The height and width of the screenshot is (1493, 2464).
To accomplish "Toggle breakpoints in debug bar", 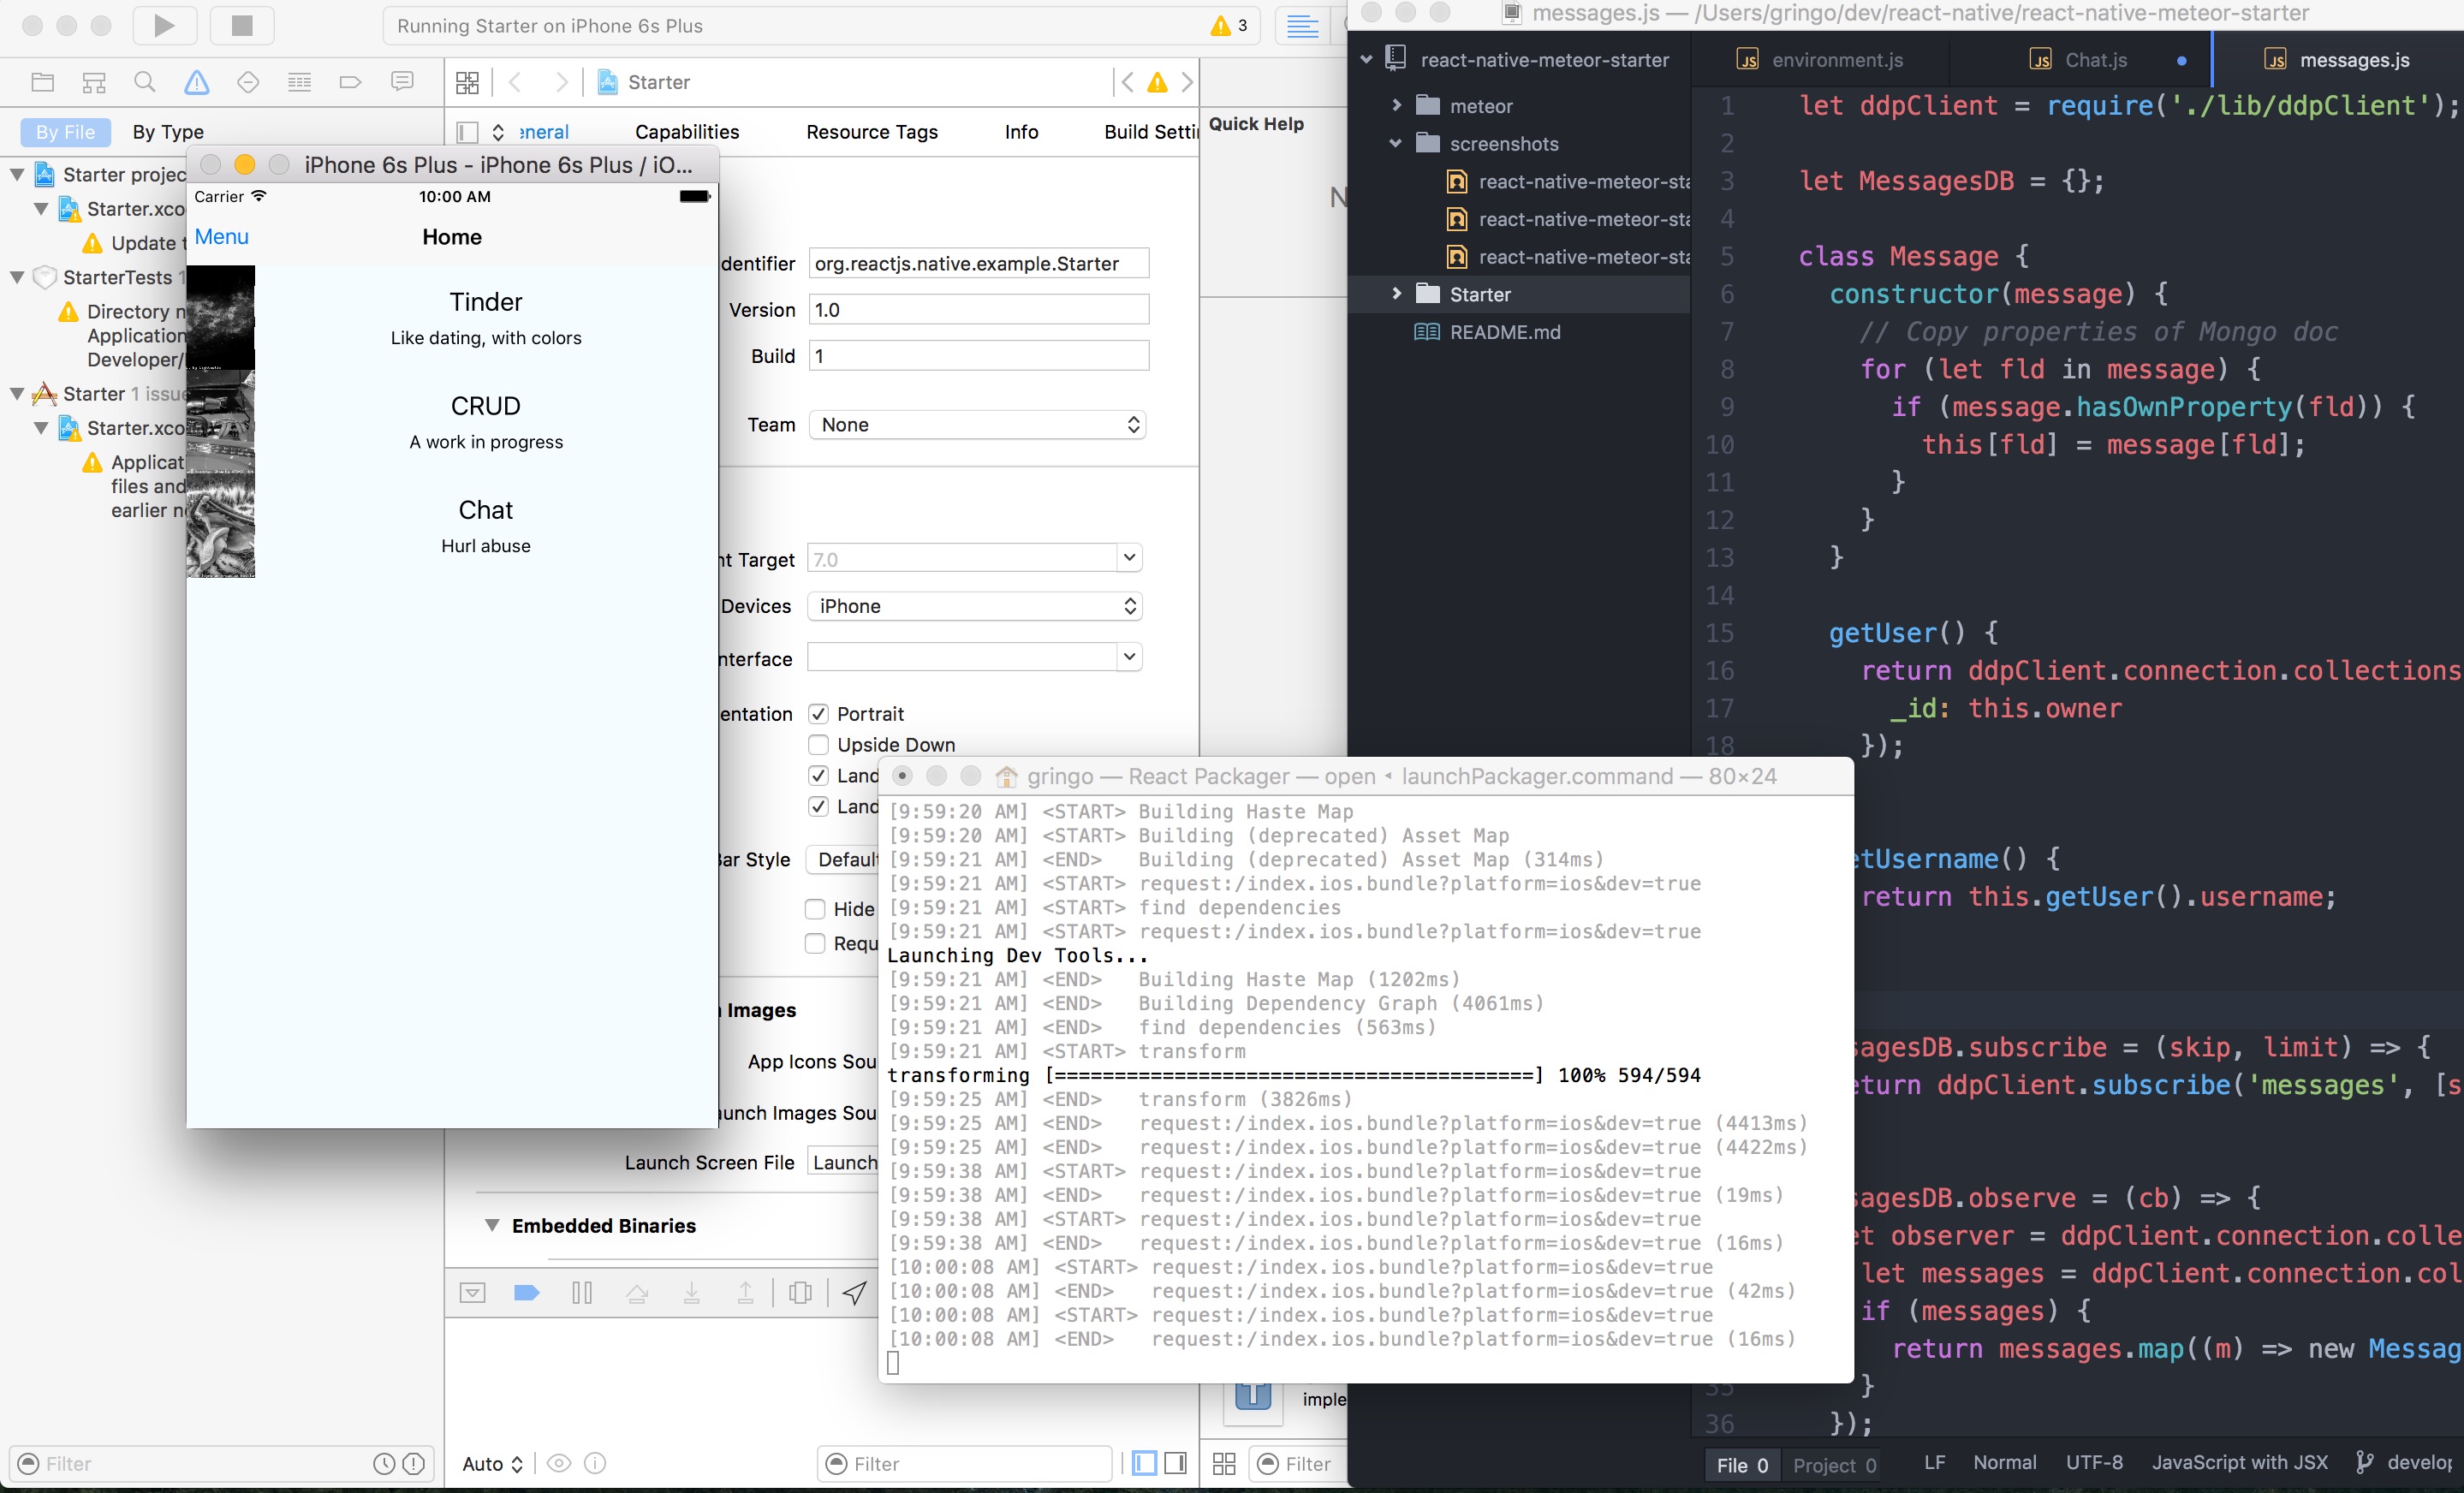I will point(527,1293).
